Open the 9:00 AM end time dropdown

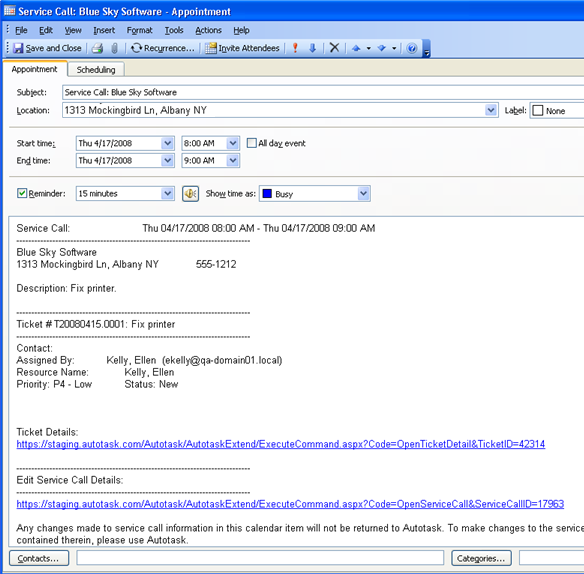click(x=233, y=161)
